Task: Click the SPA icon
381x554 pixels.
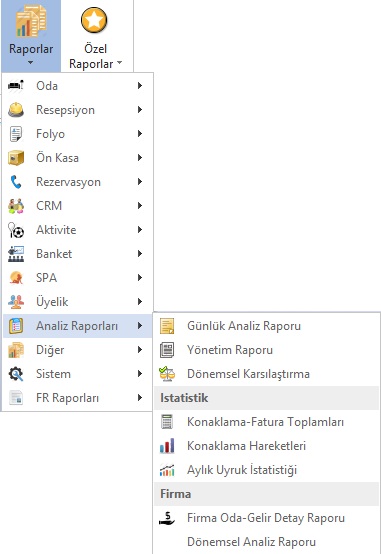Action: tap(16, 278)
